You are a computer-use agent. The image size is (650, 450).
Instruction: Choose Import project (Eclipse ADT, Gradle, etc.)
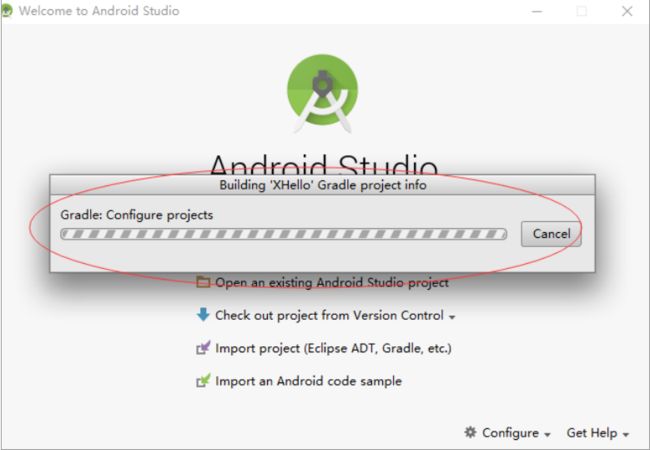point(333,348)
